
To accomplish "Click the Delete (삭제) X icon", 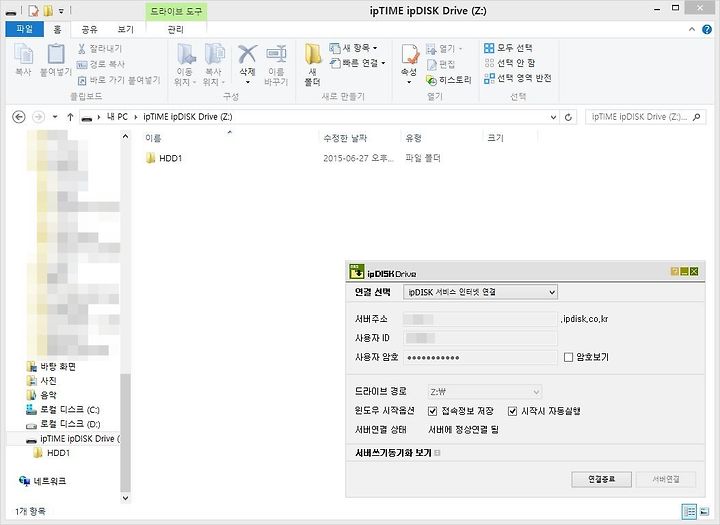I will pyautogui.click(x=247, y=64).
